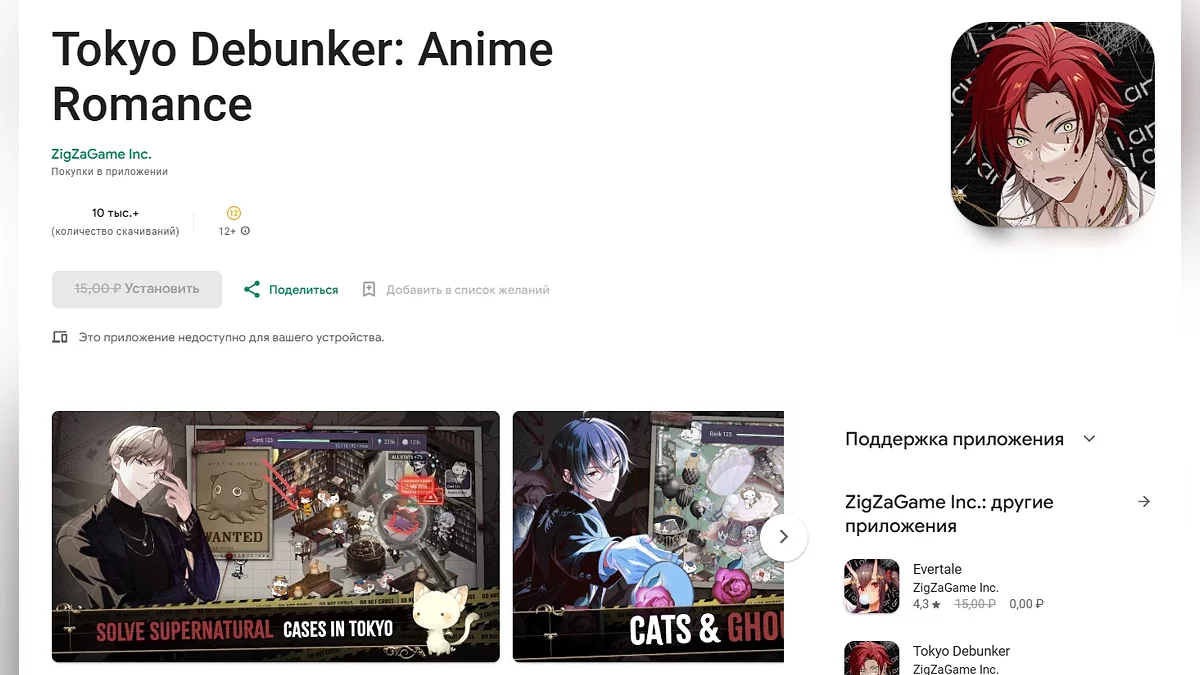Click the Tokyo Debunker icon in other apps list
The image size is (1200, 675).
[872, 658]
